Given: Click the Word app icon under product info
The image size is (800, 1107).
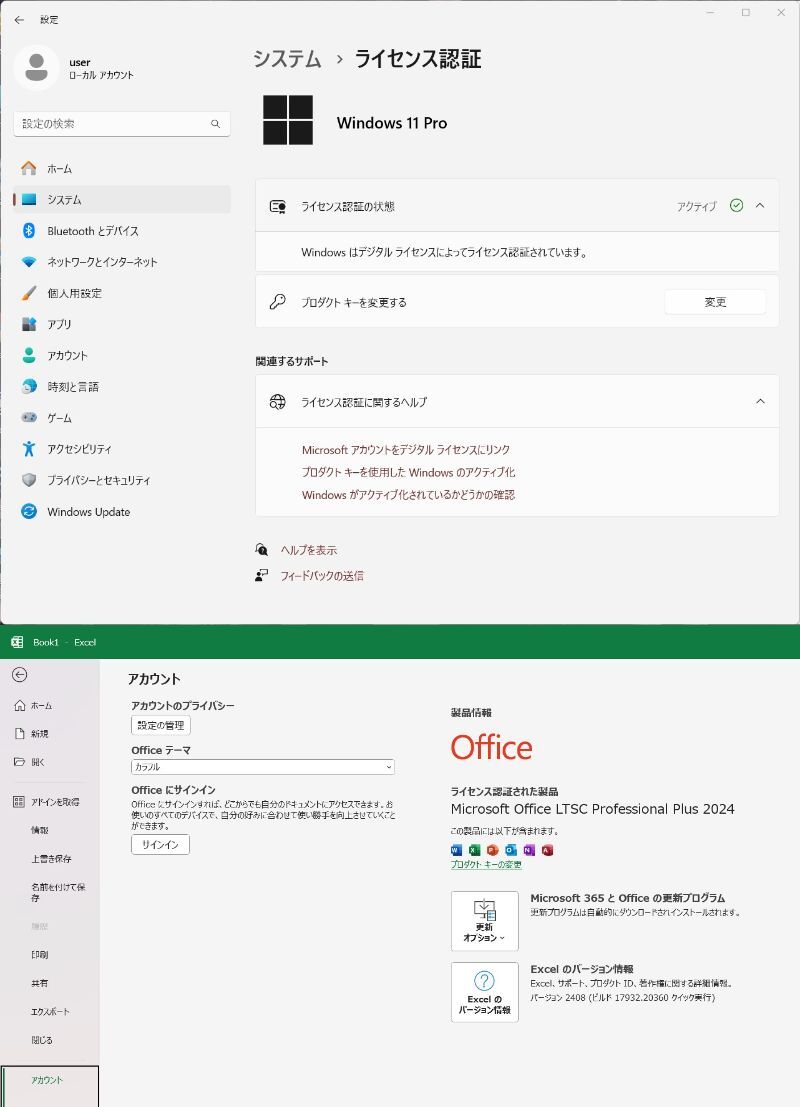Looking at the screenshot, I should [456, 850].
